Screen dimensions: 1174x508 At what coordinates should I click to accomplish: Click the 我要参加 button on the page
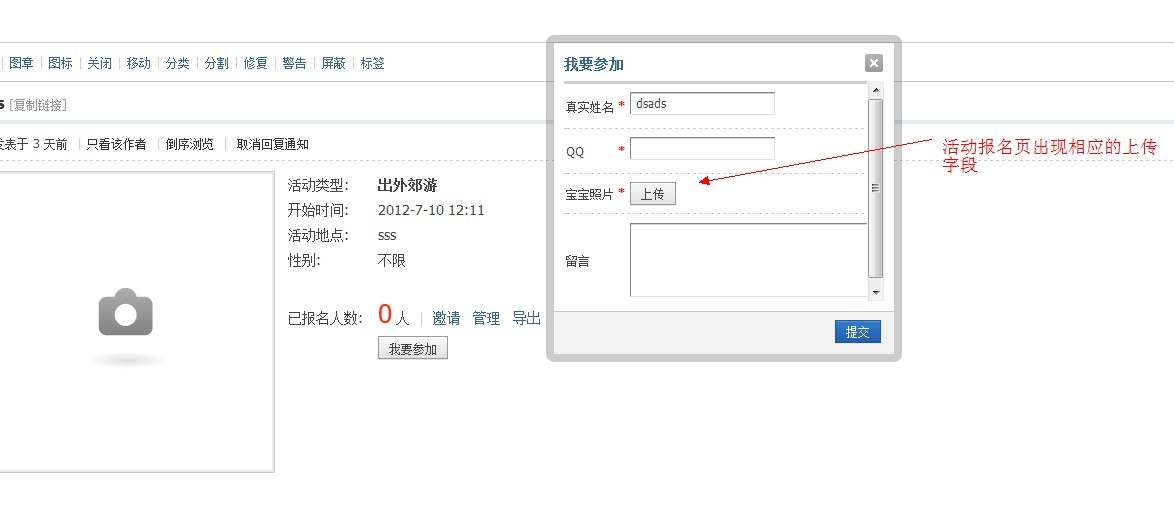(x=413, y=348)
